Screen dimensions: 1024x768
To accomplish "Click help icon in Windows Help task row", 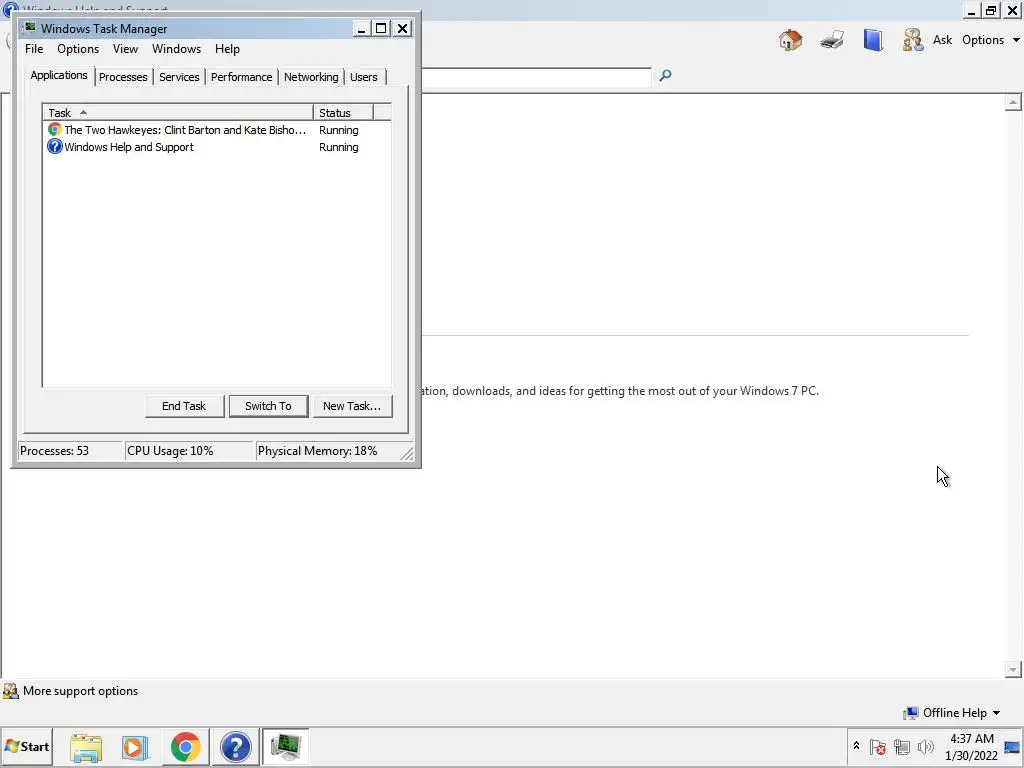I will [54, 146].
